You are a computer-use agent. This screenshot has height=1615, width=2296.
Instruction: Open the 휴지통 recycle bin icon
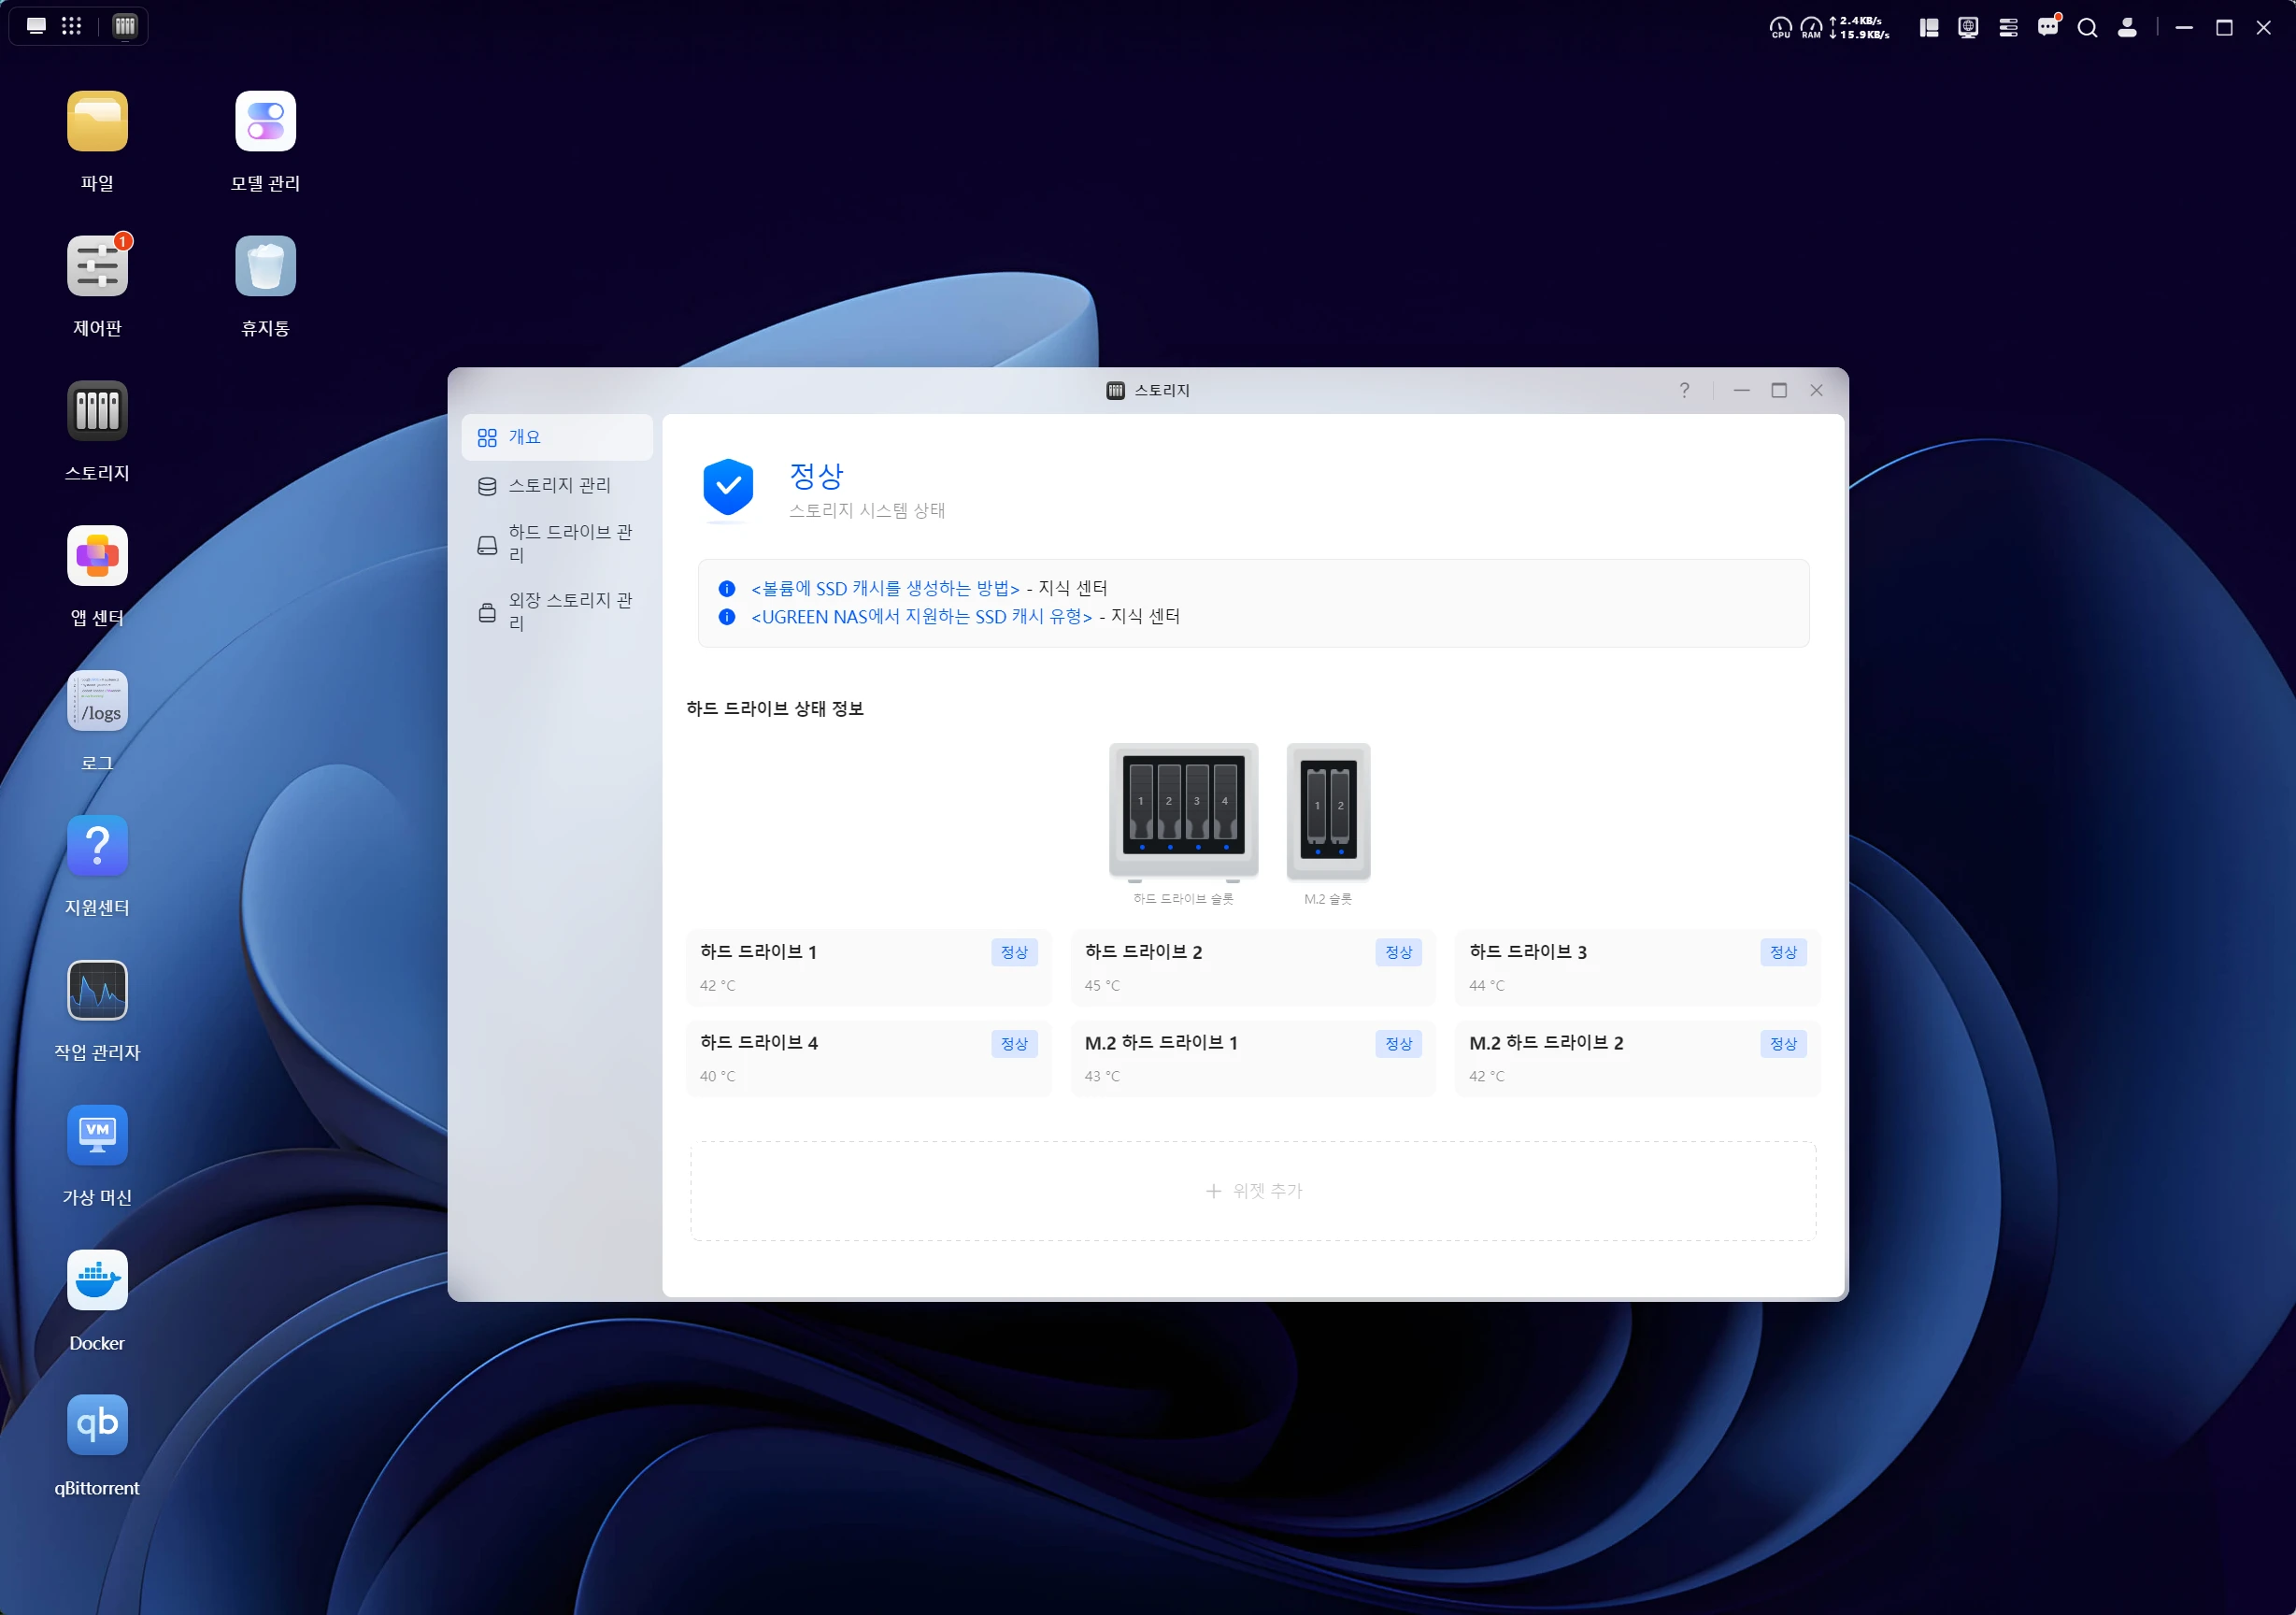[265, 266]
